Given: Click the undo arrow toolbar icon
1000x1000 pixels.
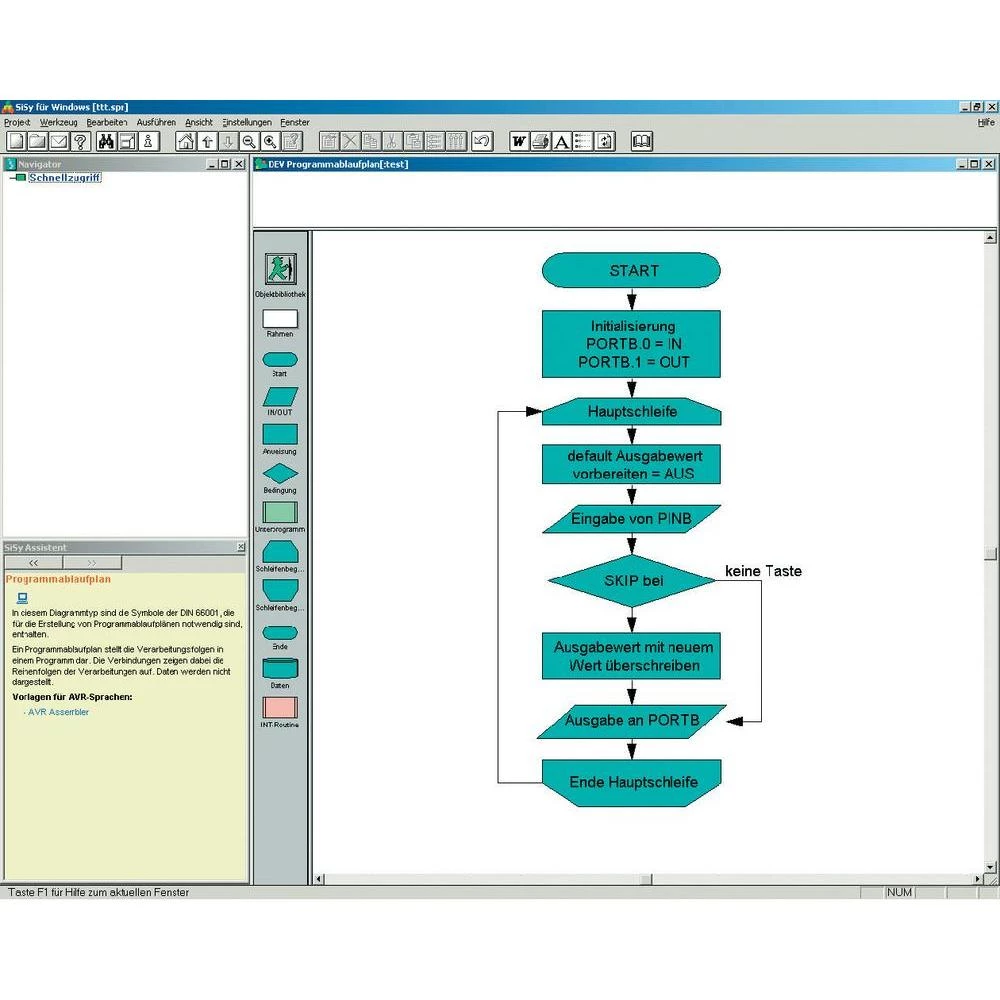Looking at the screenshot, I should click(x=482, y=141).
